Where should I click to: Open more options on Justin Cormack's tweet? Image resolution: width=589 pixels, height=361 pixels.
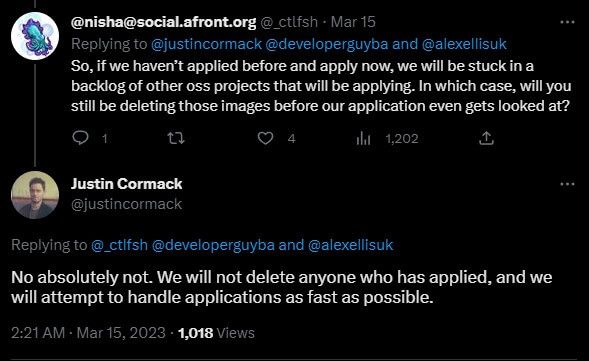coord(567,184)
